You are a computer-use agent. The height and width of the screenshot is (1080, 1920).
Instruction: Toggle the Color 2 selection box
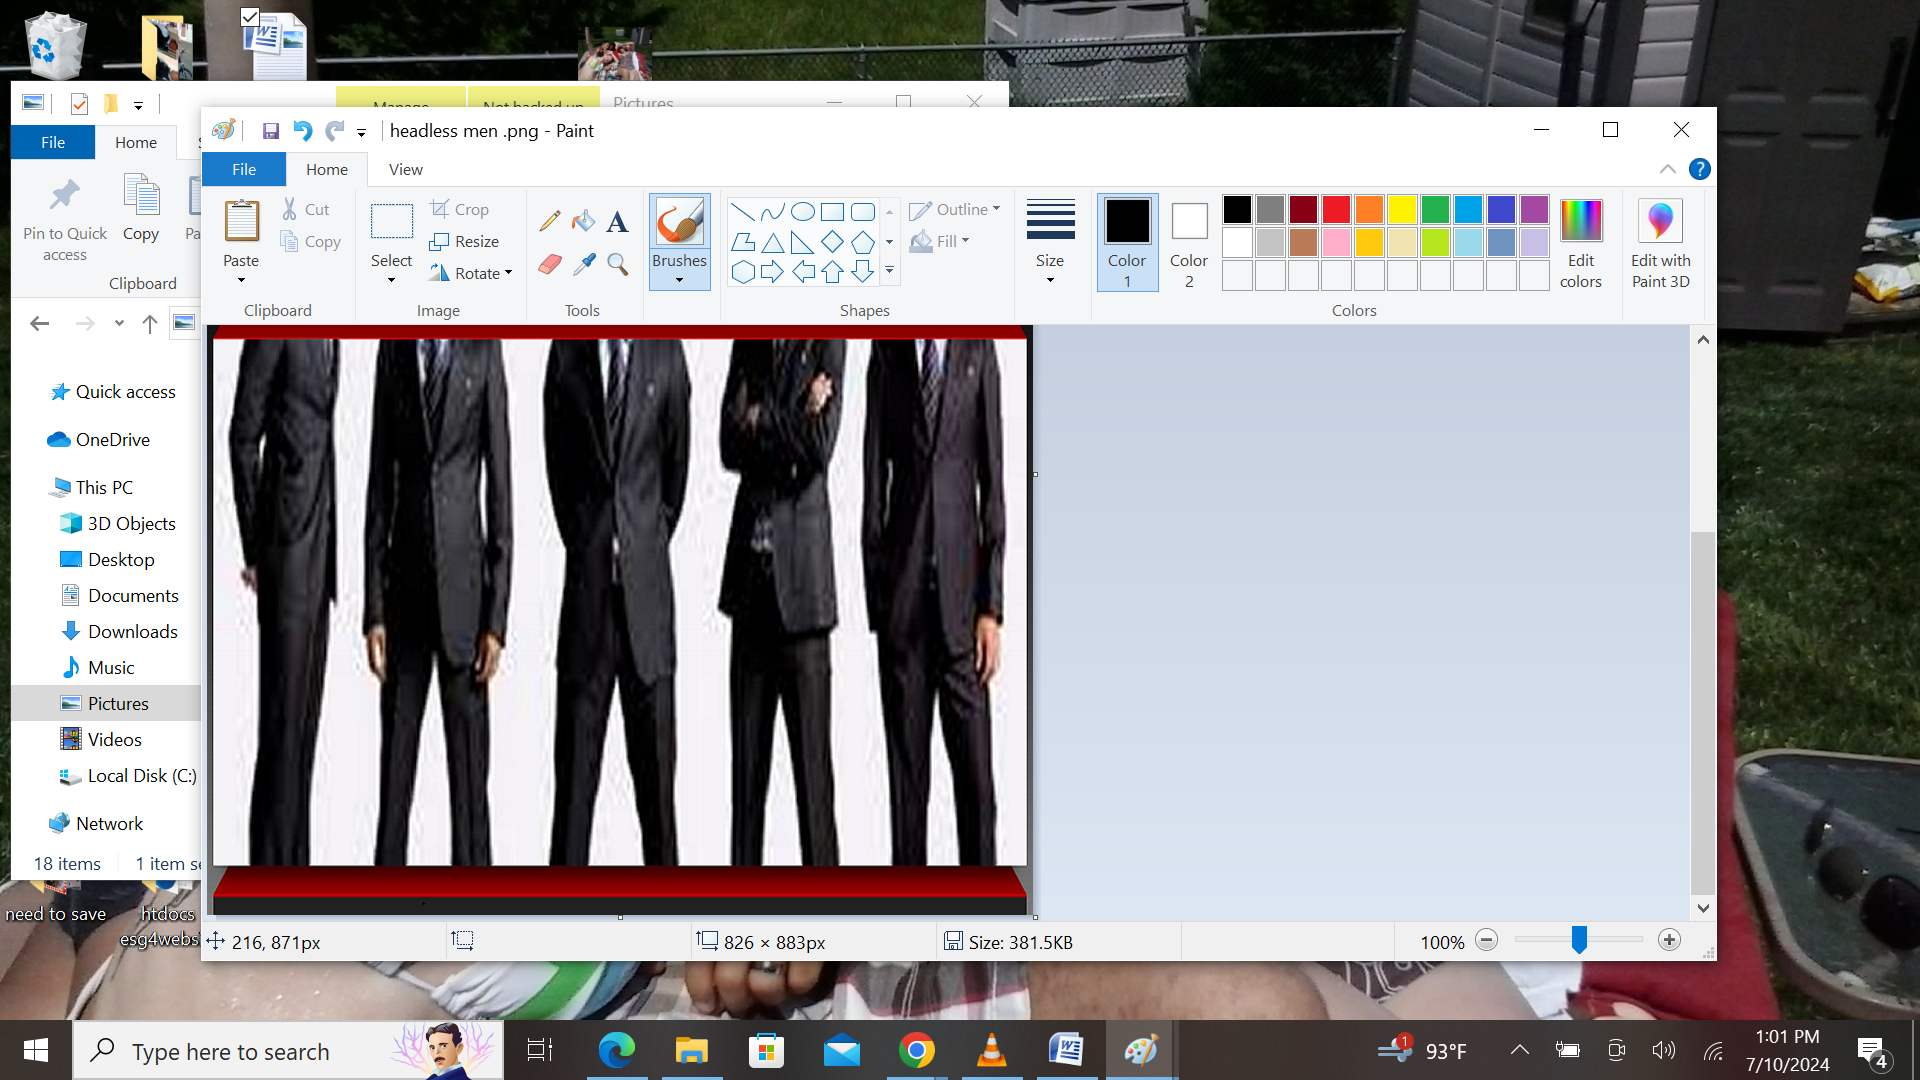(1189, 241)
